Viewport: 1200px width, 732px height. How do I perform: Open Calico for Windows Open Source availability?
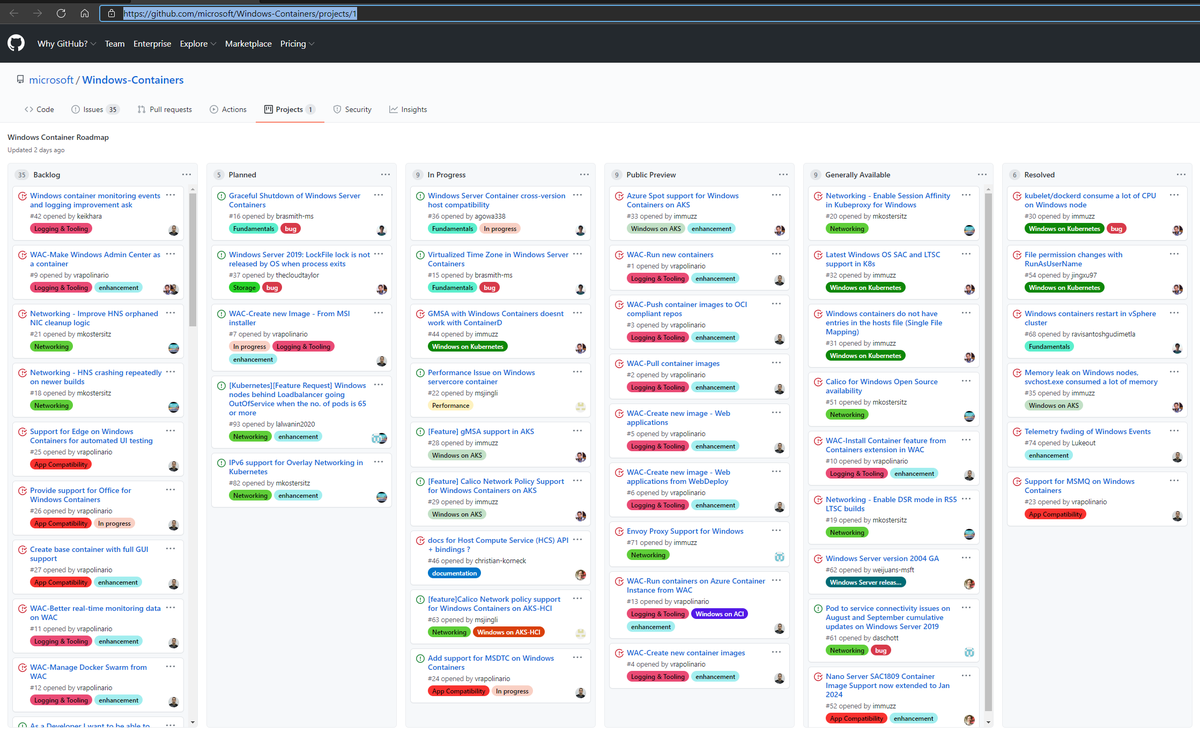tap(882, 386)
